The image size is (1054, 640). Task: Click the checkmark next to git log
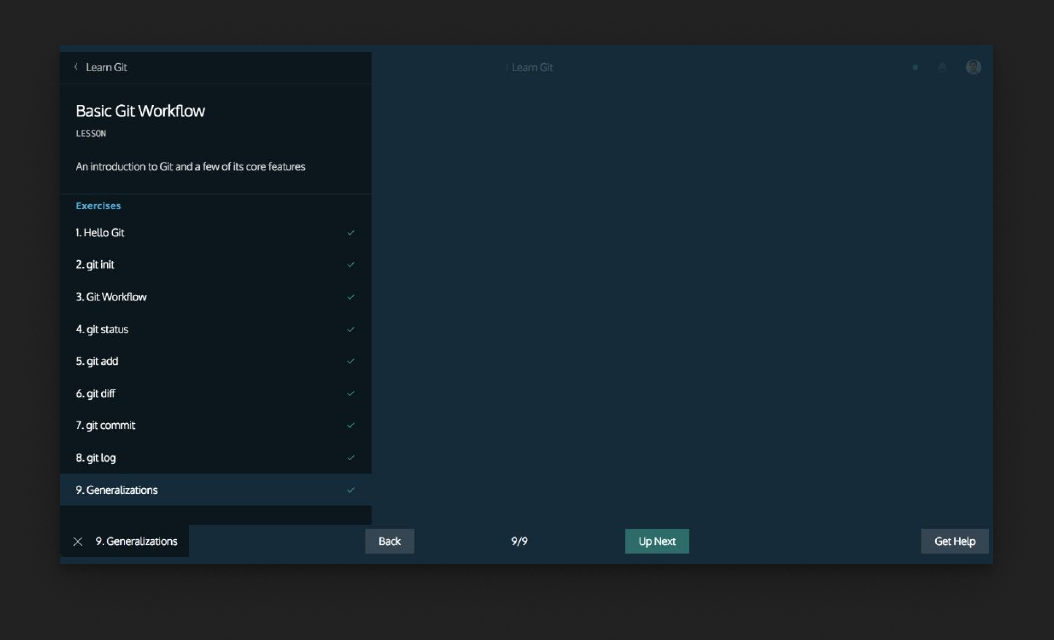pos(351,458)
